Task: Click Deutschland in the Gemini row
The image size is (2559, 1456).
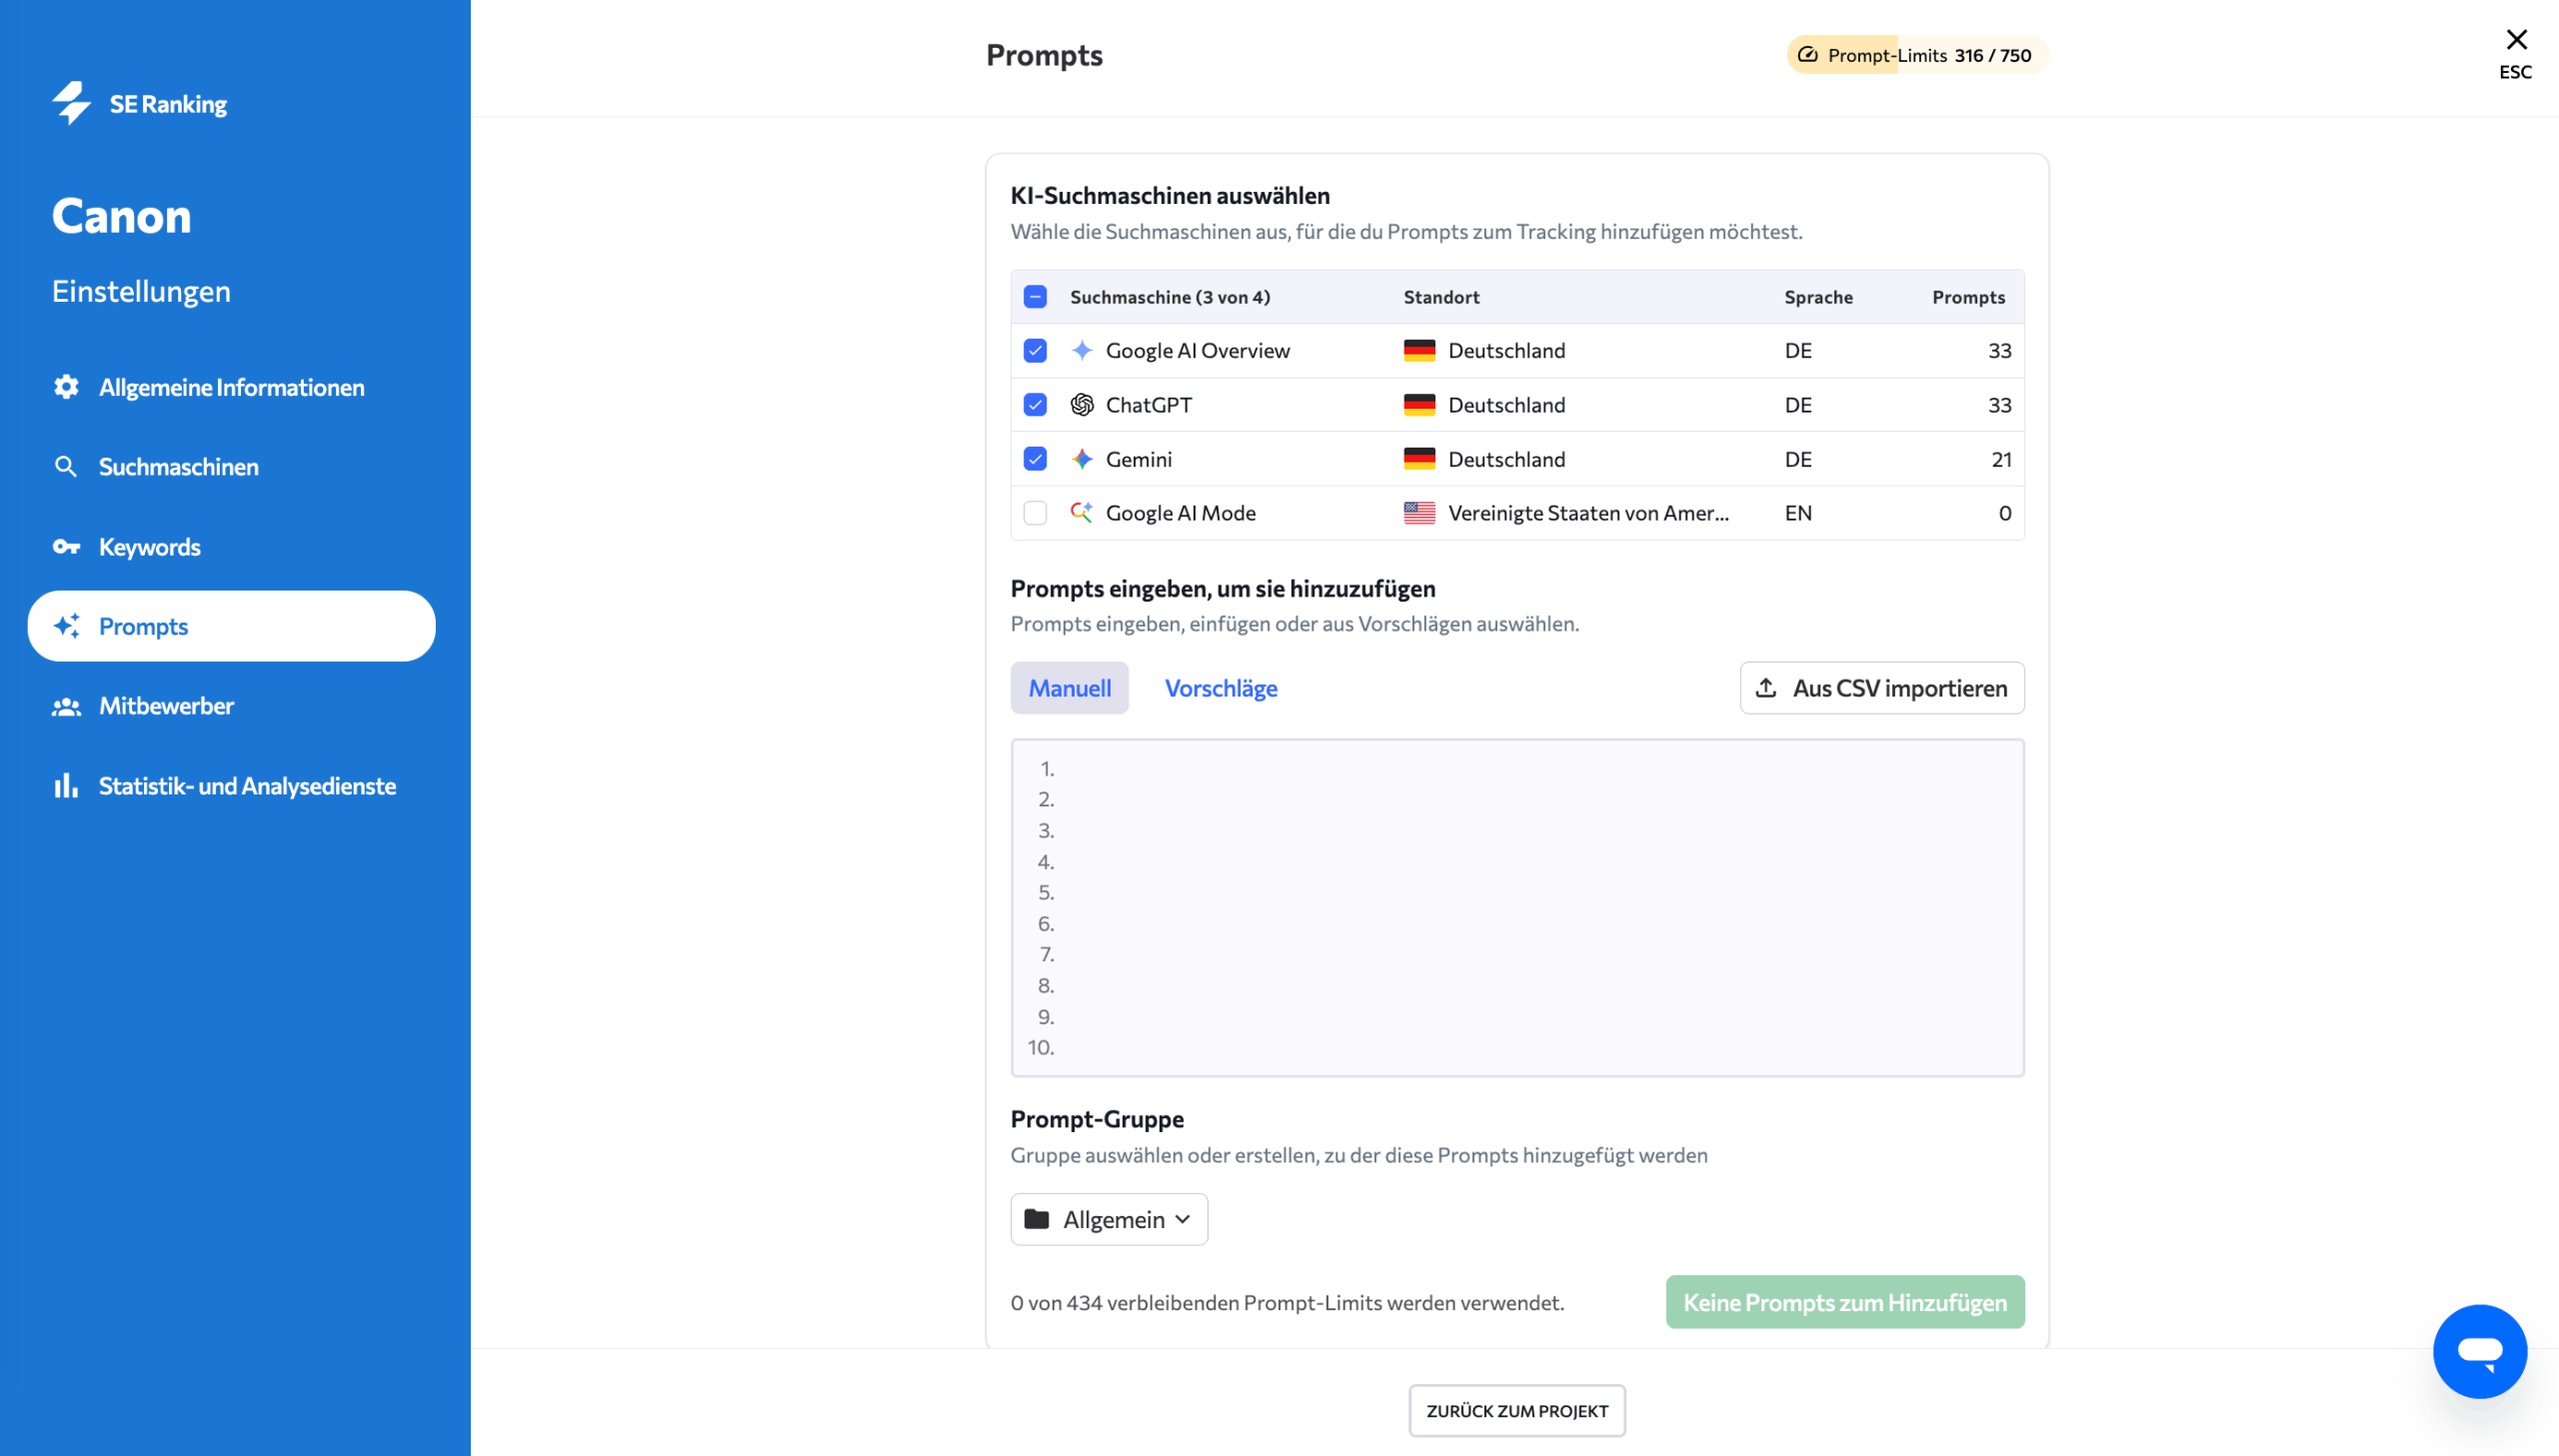Action: 1507,459
